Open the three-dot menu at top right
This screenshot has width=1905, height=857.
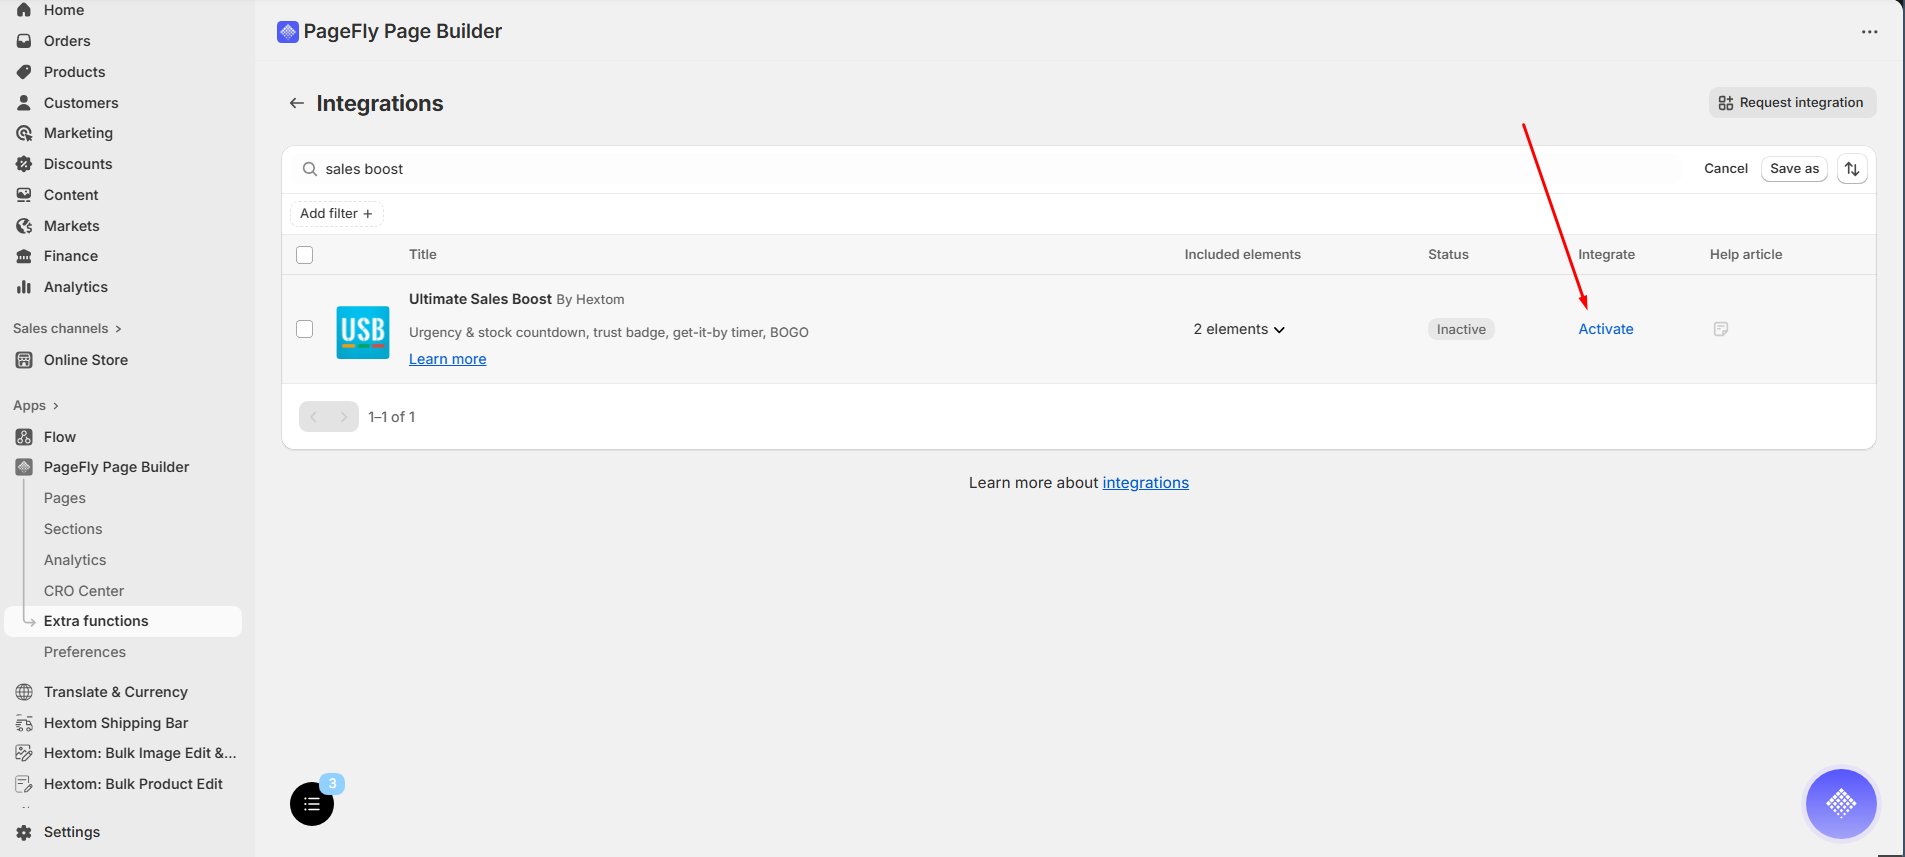(x=1869, y=32)
